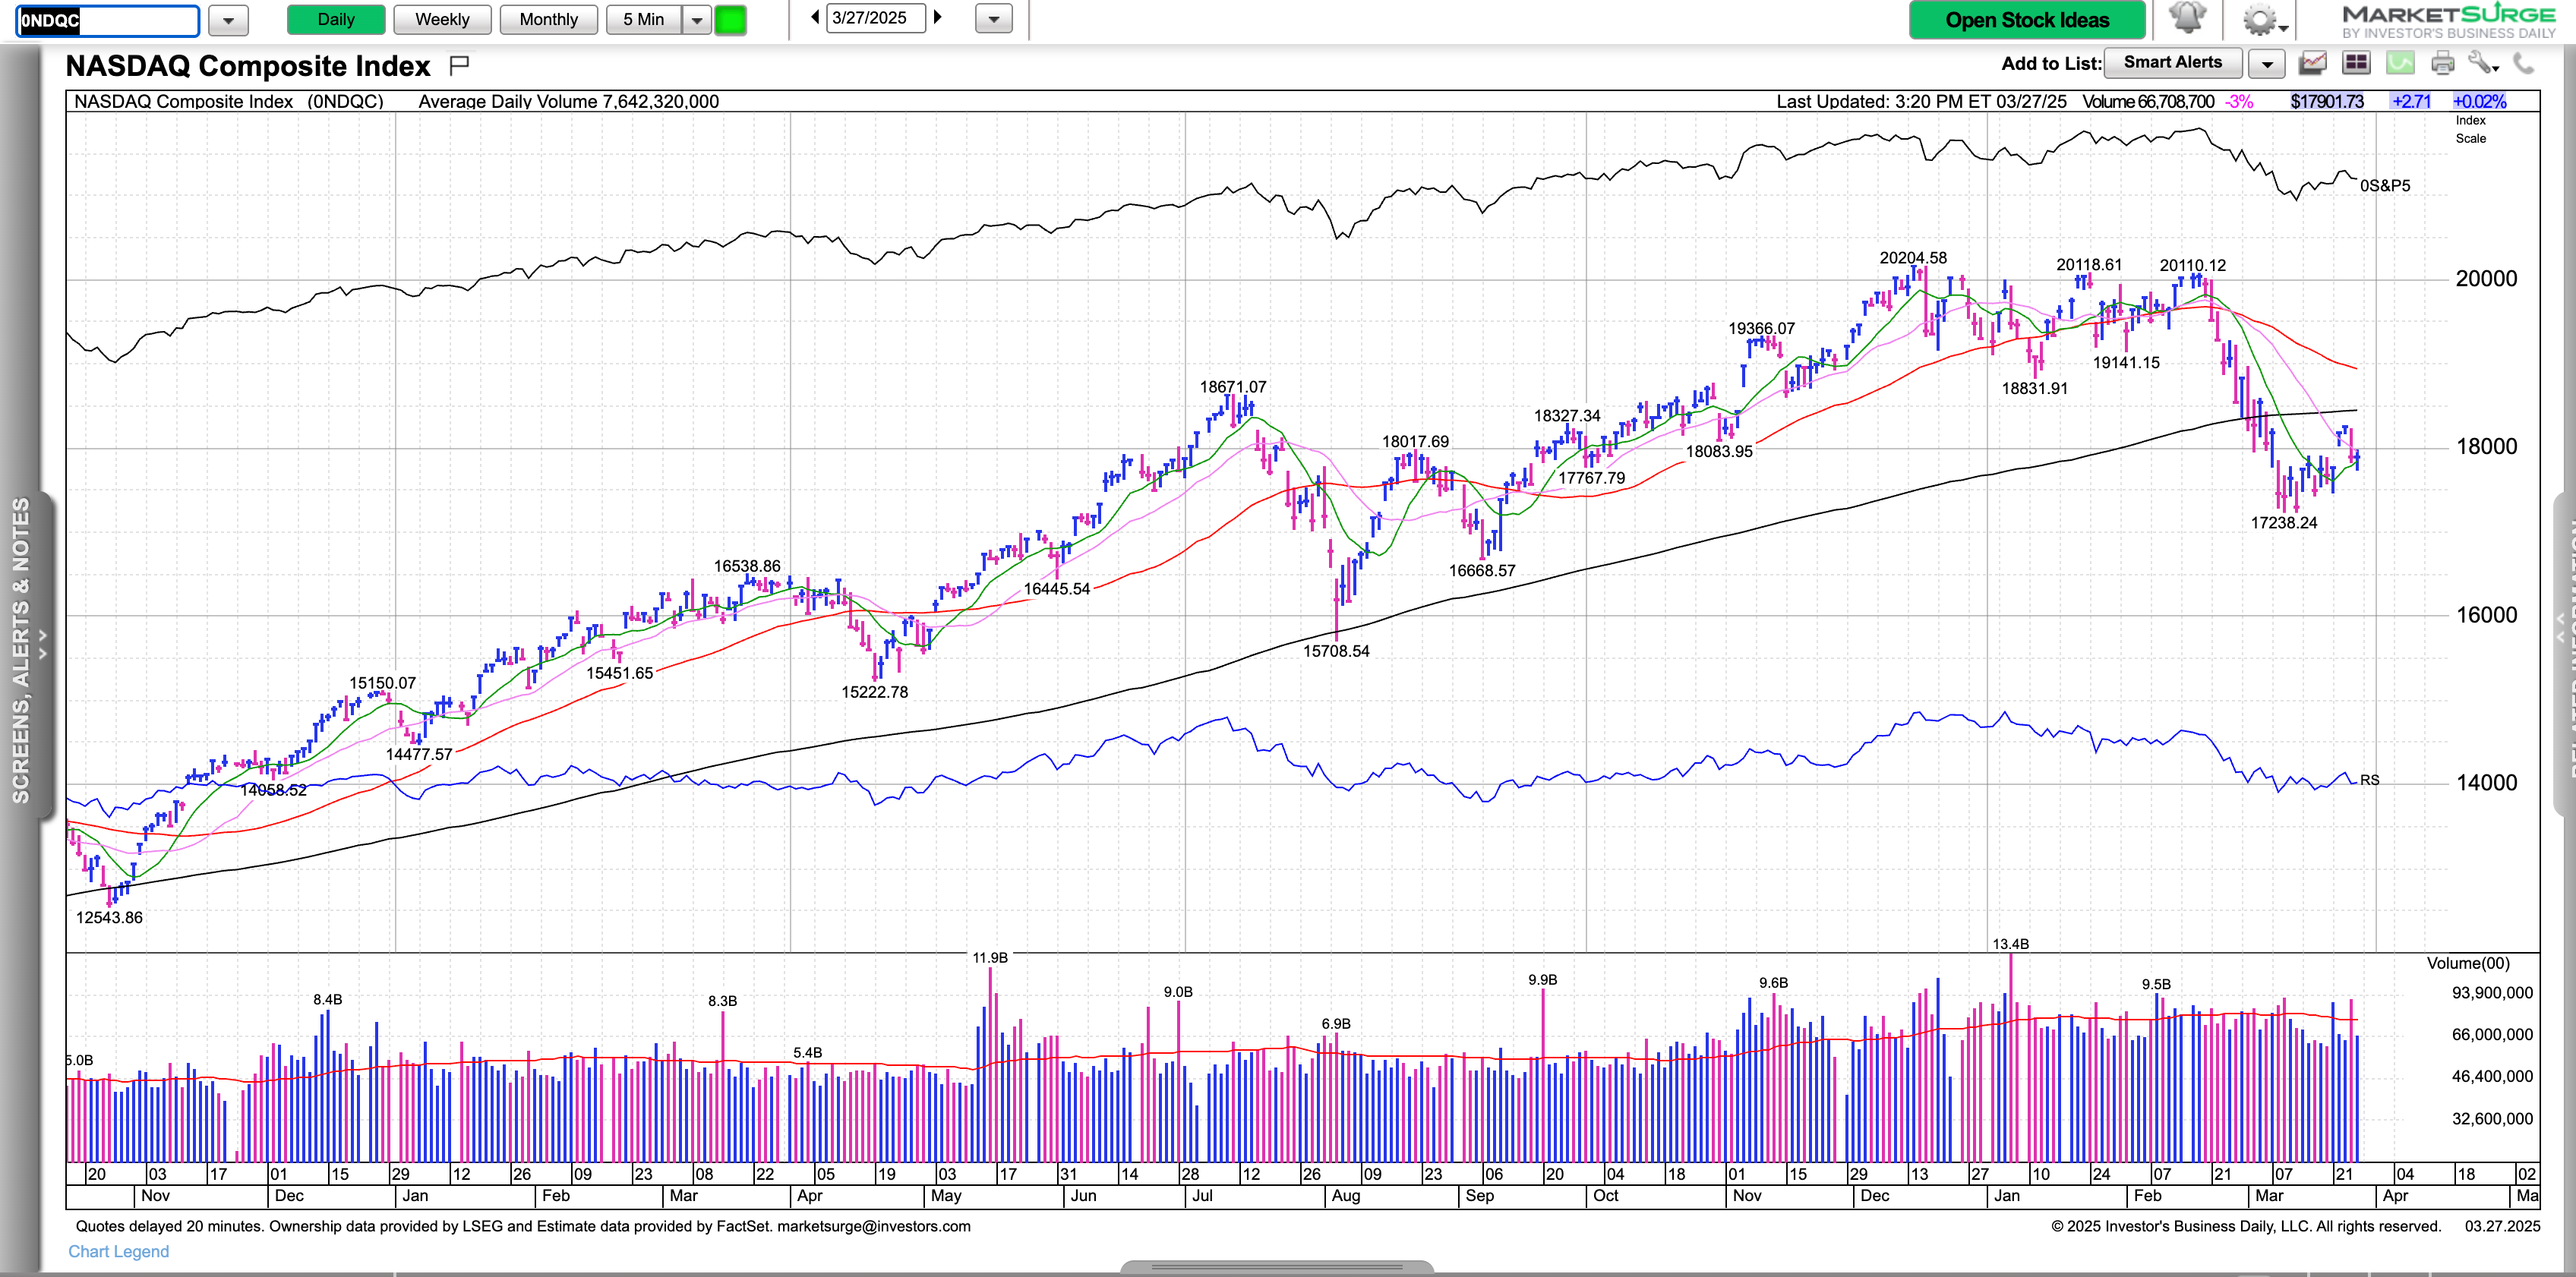The height and width of the screenshot is (1277, 2576).
Task: Switch to Monthly chart tab
Action: (x=548, y=19)
